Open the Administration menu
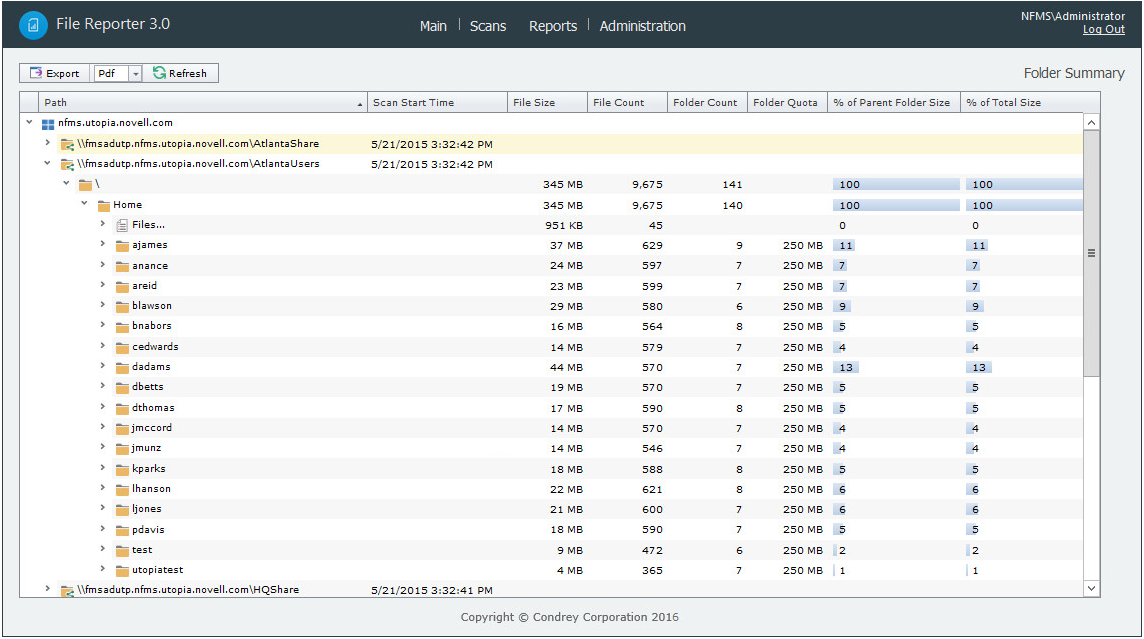Viewport: 1144px width, 639px height. 642,26
